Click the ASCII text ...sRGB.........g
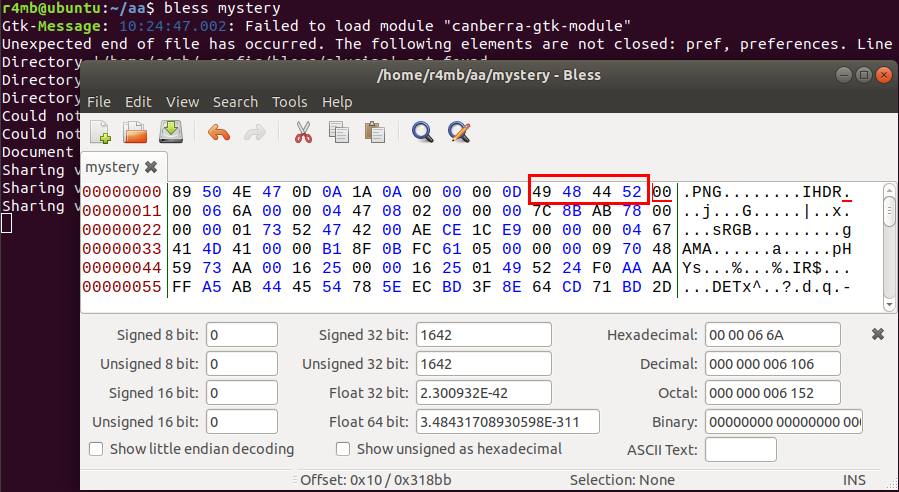This screenshot has height=492, width=899. click(x=767, y=230)
